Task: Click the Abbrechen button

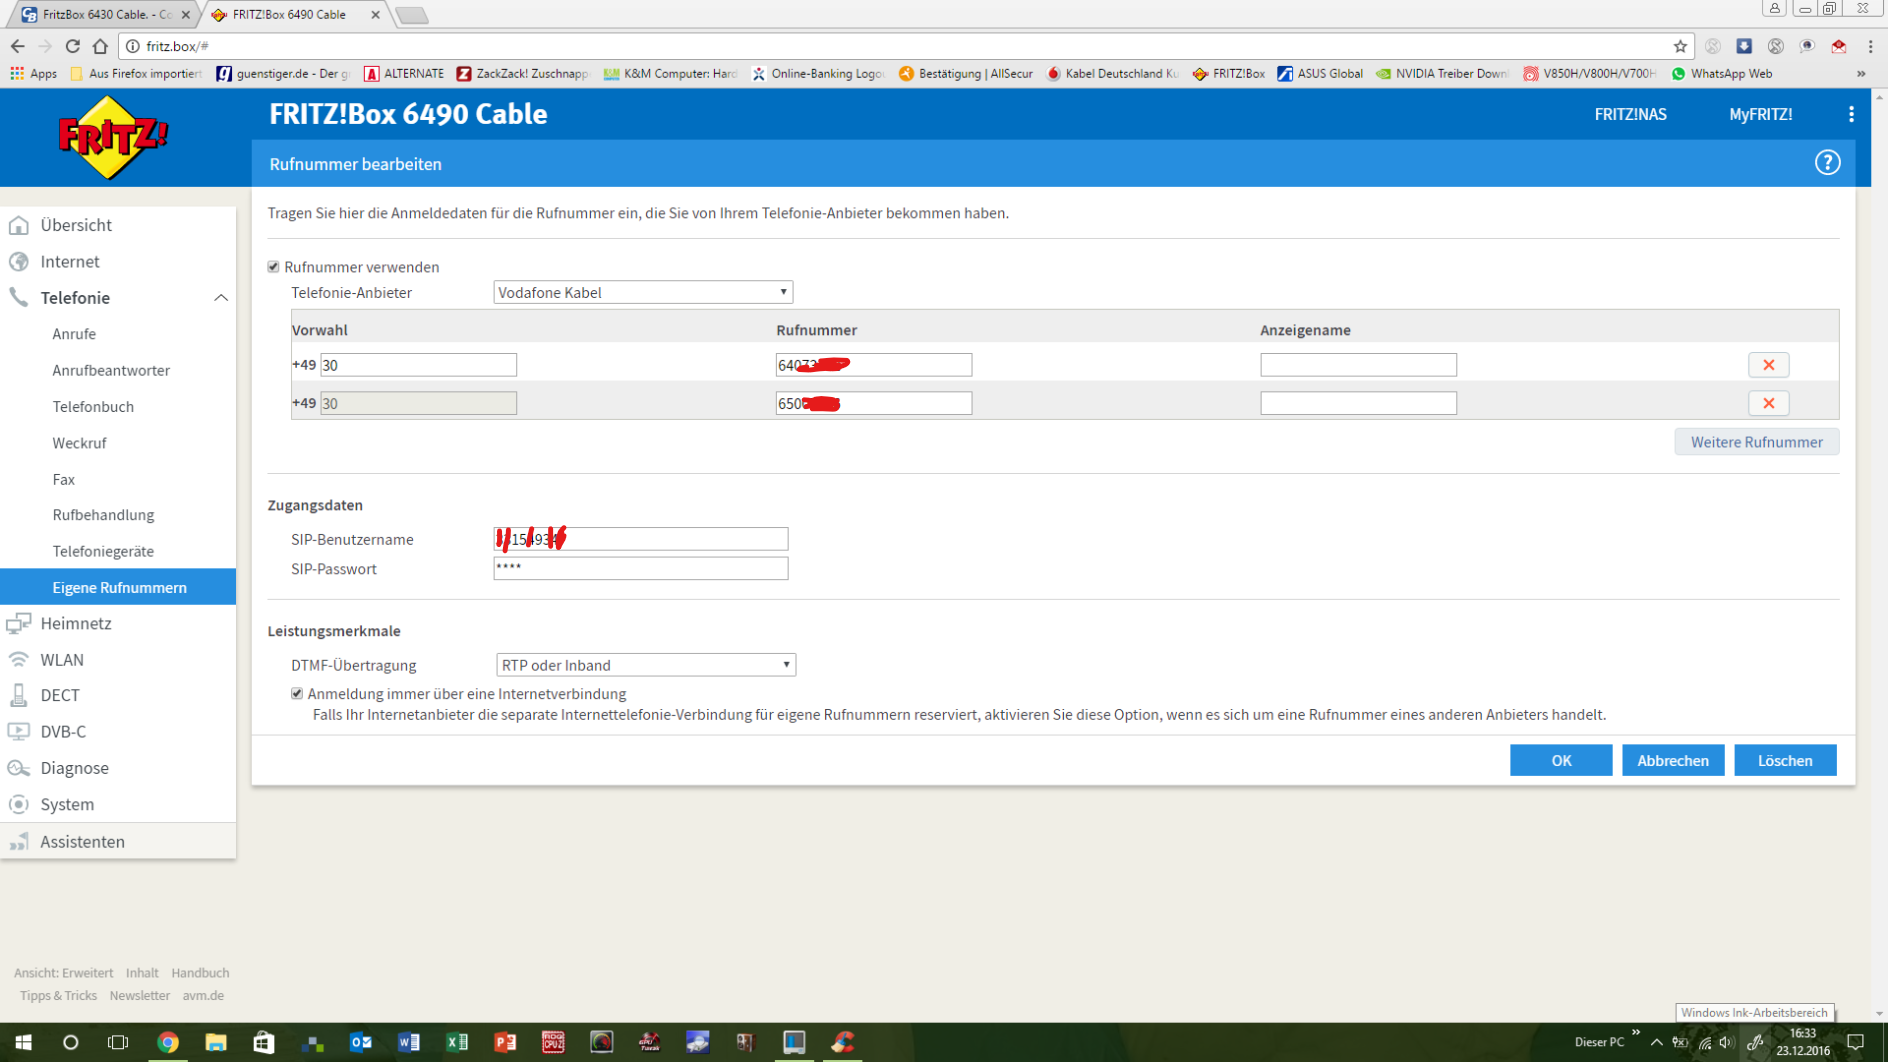Action: click(1672, 760)
